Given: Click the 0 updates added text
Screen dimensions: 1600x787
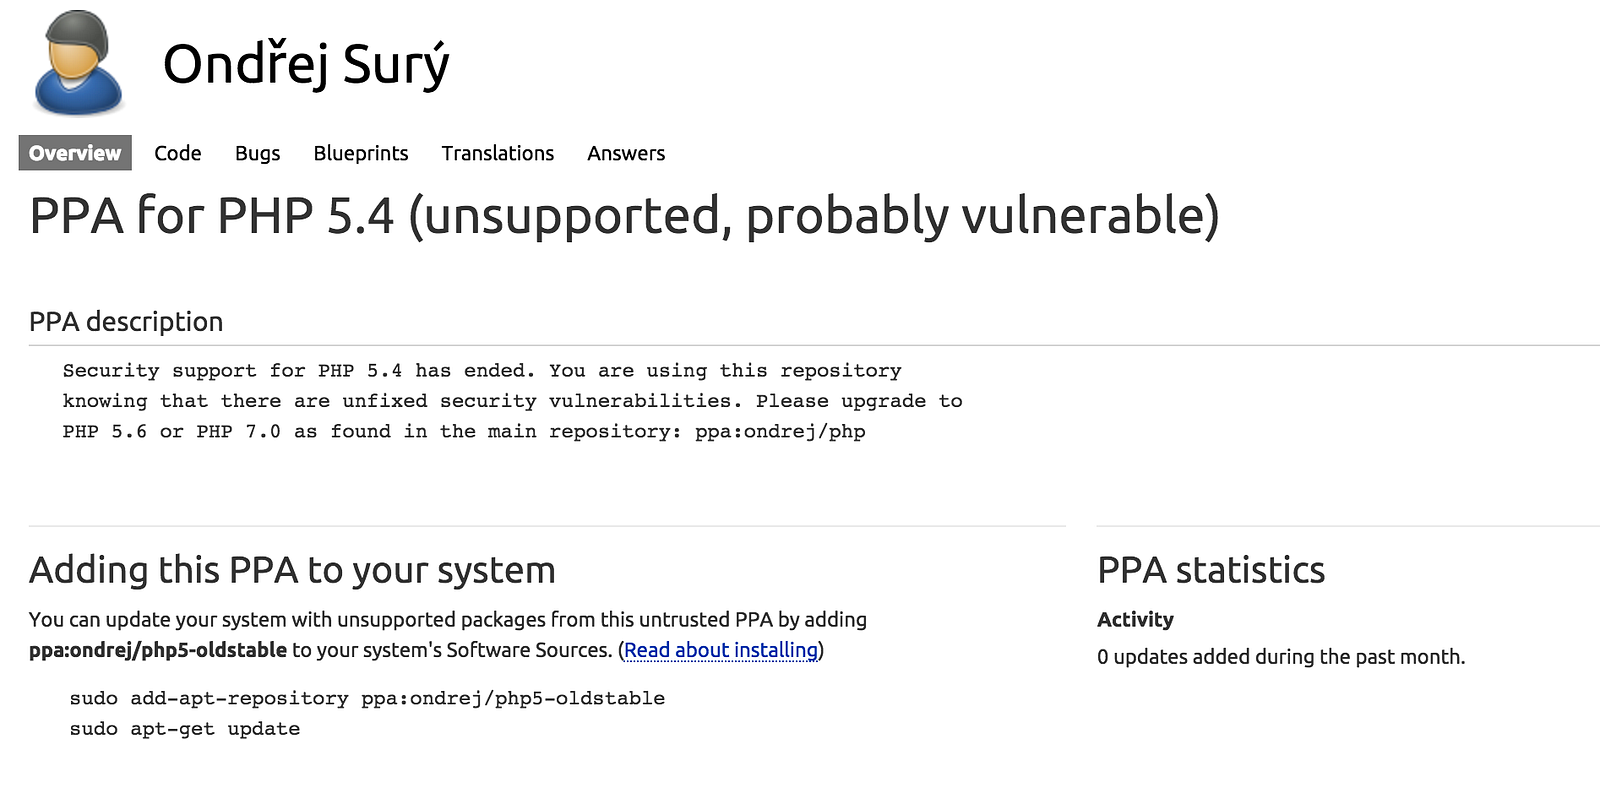Looking at the screenshot, I should 1281,657.
